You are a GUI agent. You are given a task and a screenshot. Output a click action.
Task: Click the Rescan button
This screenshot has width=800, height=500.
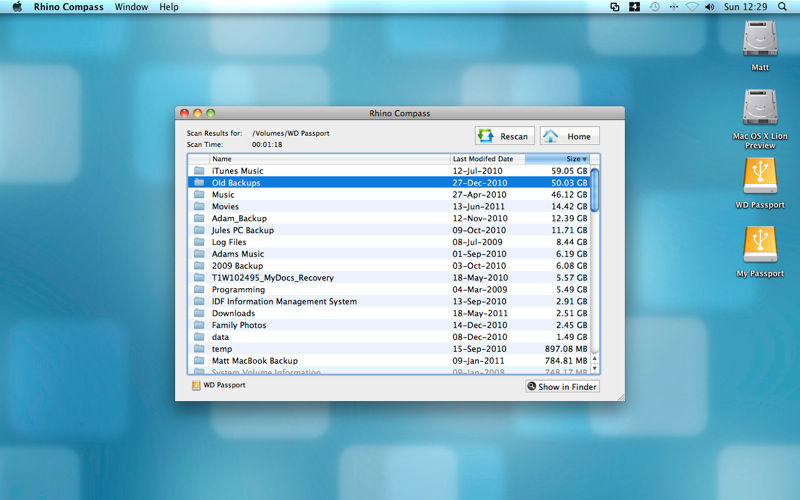(505, 136)
